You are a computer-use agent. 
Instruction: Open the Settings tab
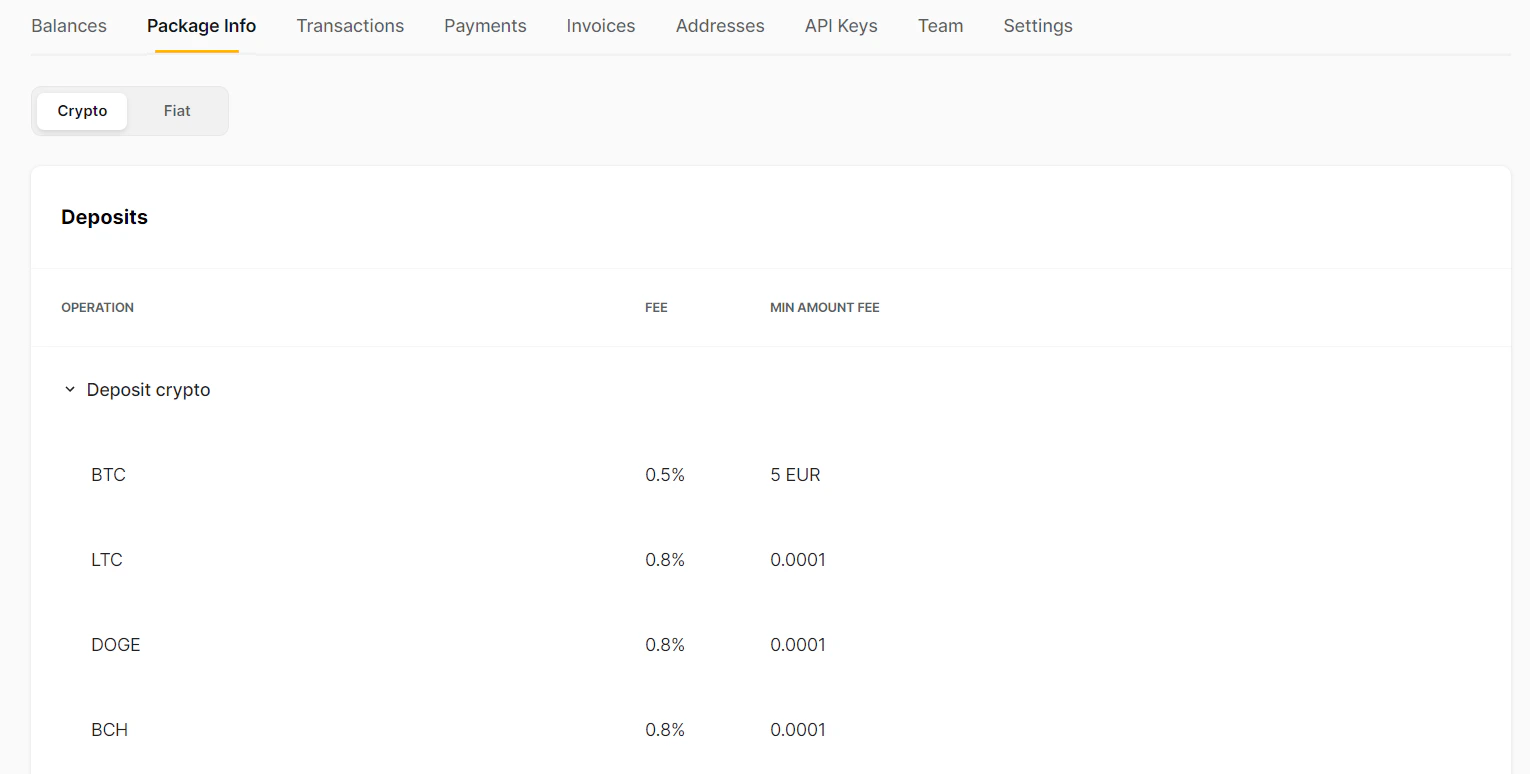tap(1038, 26)
